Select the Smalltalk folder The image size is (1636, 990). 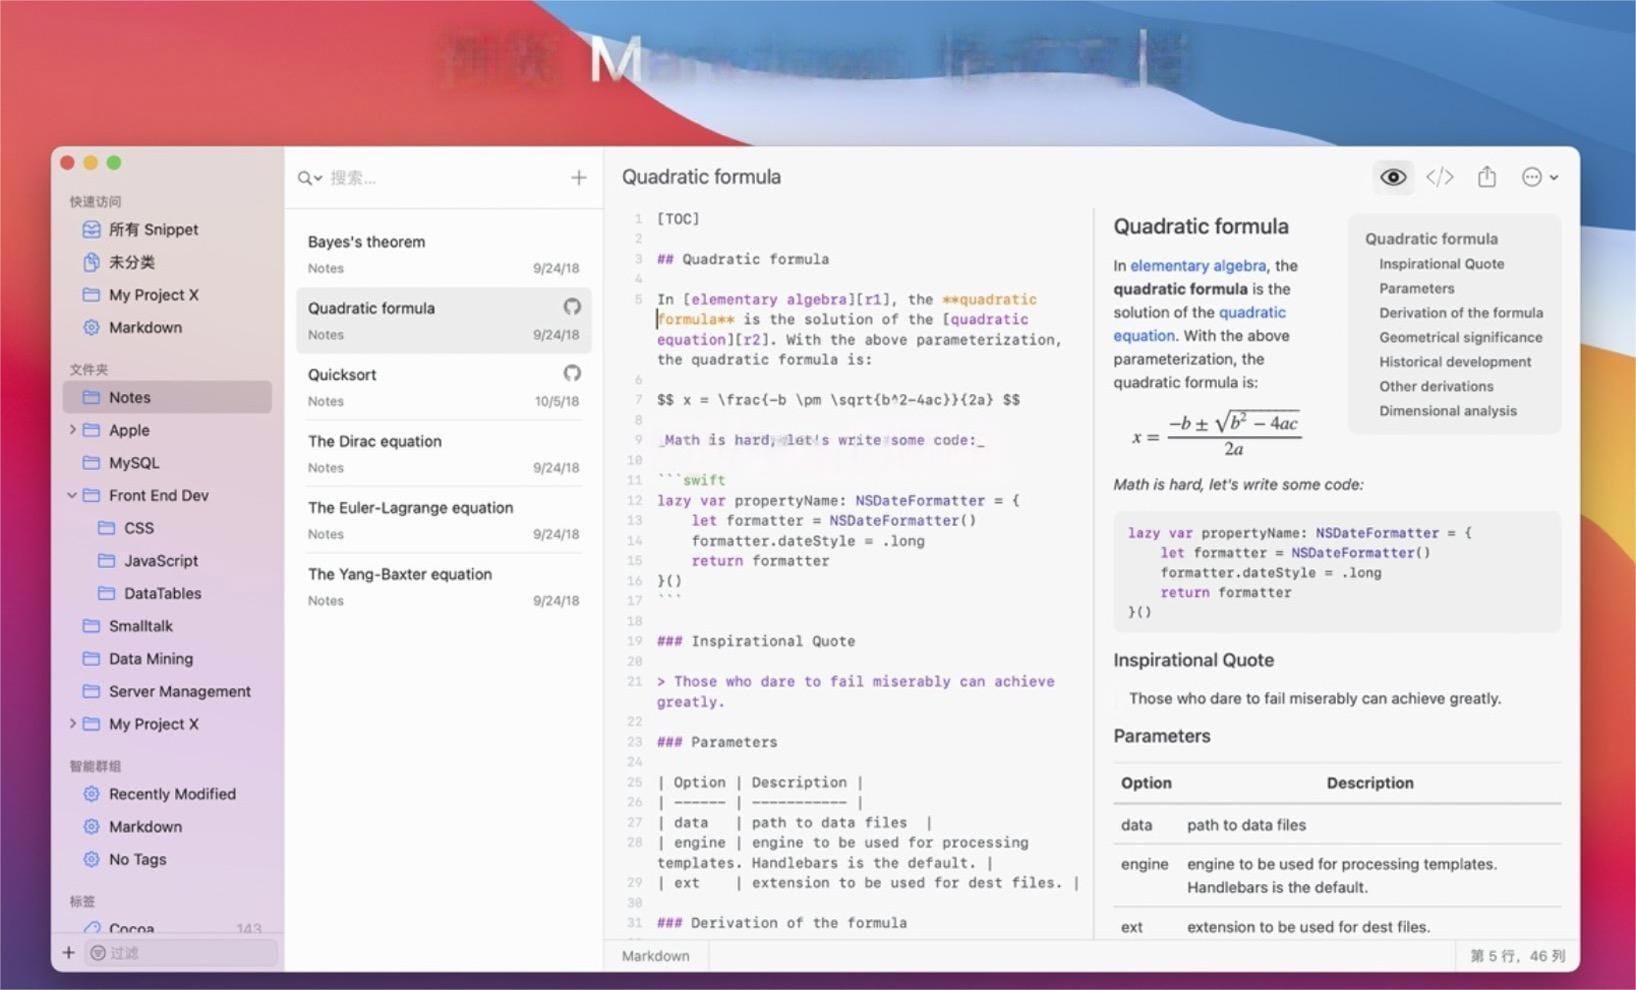click(140, 626)
